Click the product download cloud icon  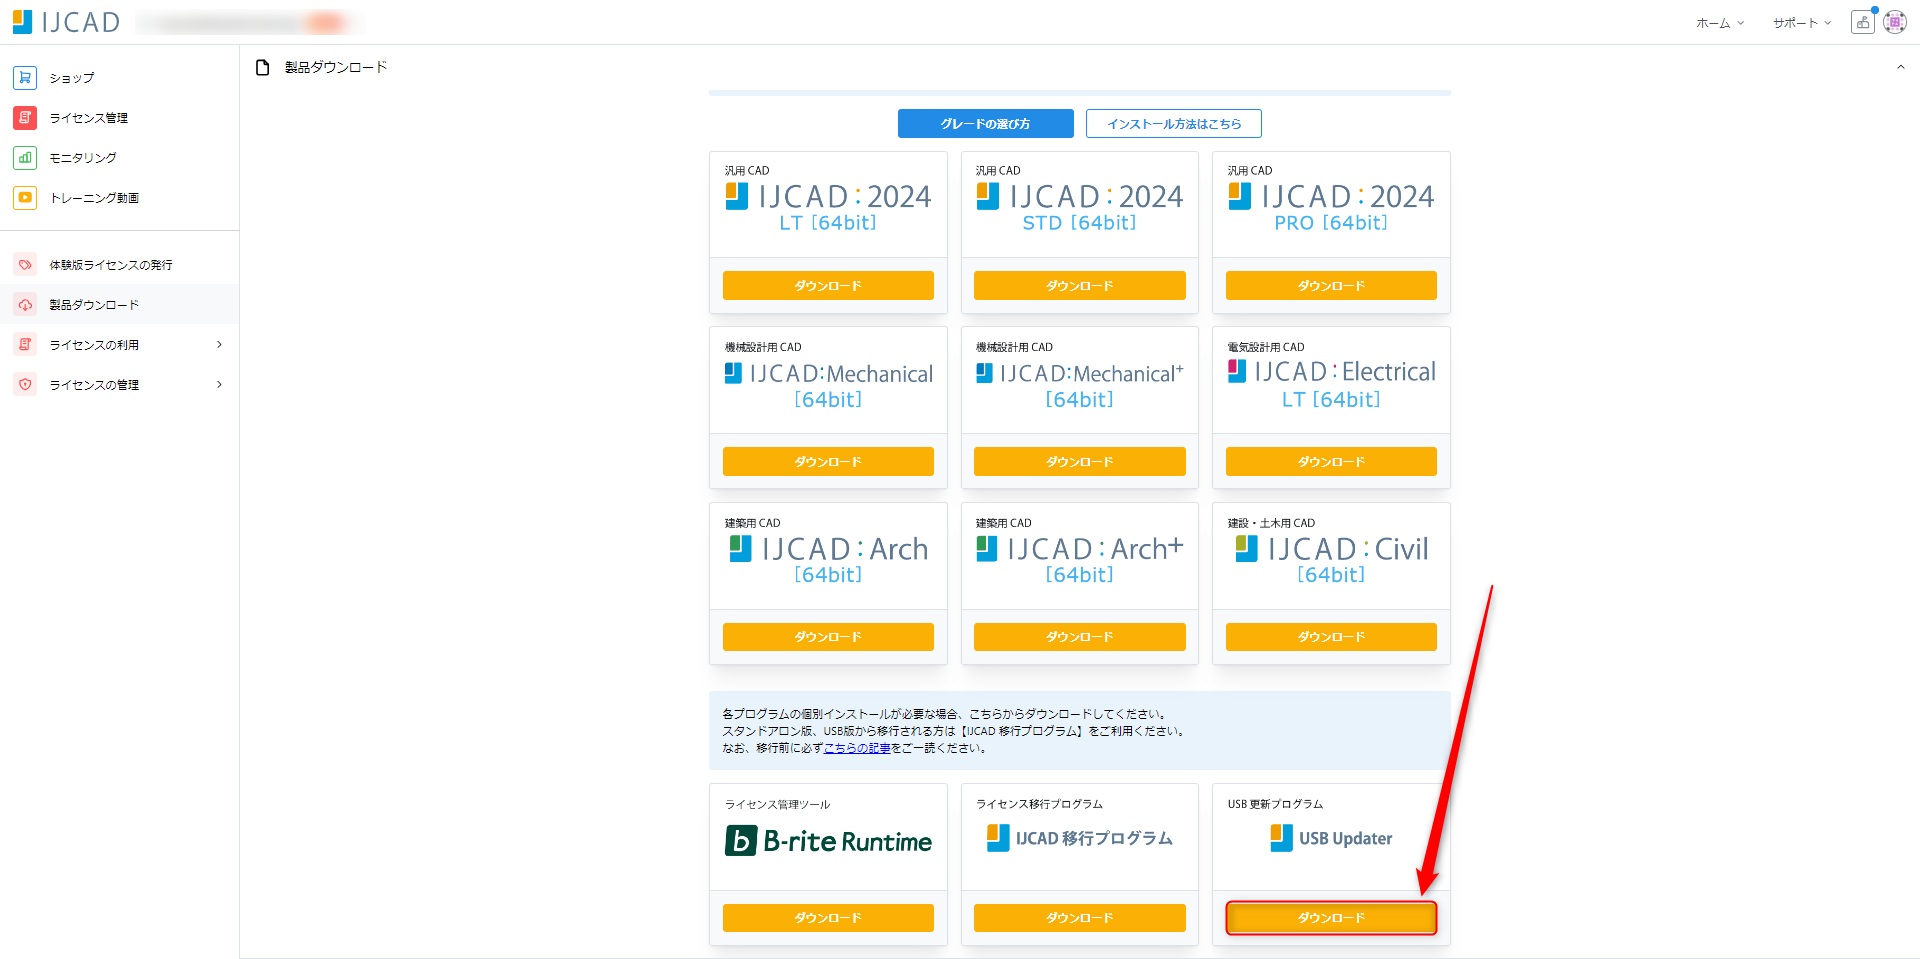click(x=25, y=305)
